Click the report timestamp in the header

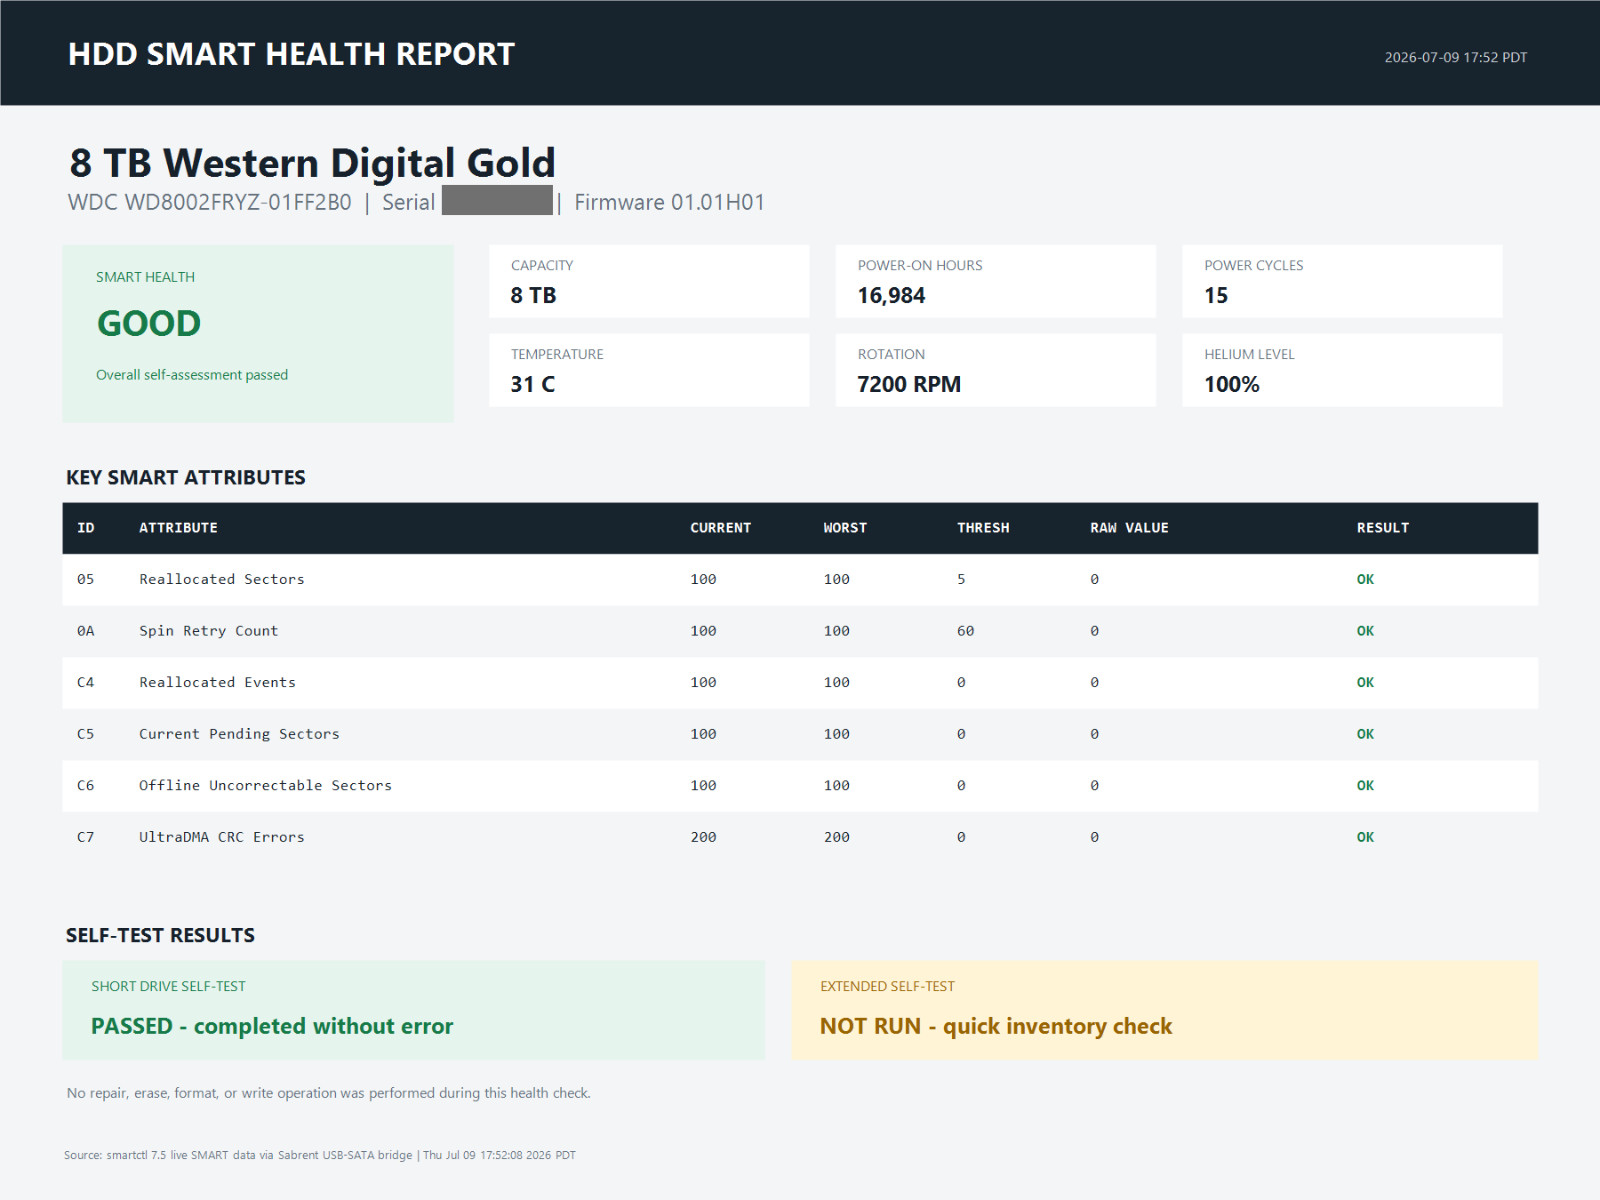click(1455, 57)
